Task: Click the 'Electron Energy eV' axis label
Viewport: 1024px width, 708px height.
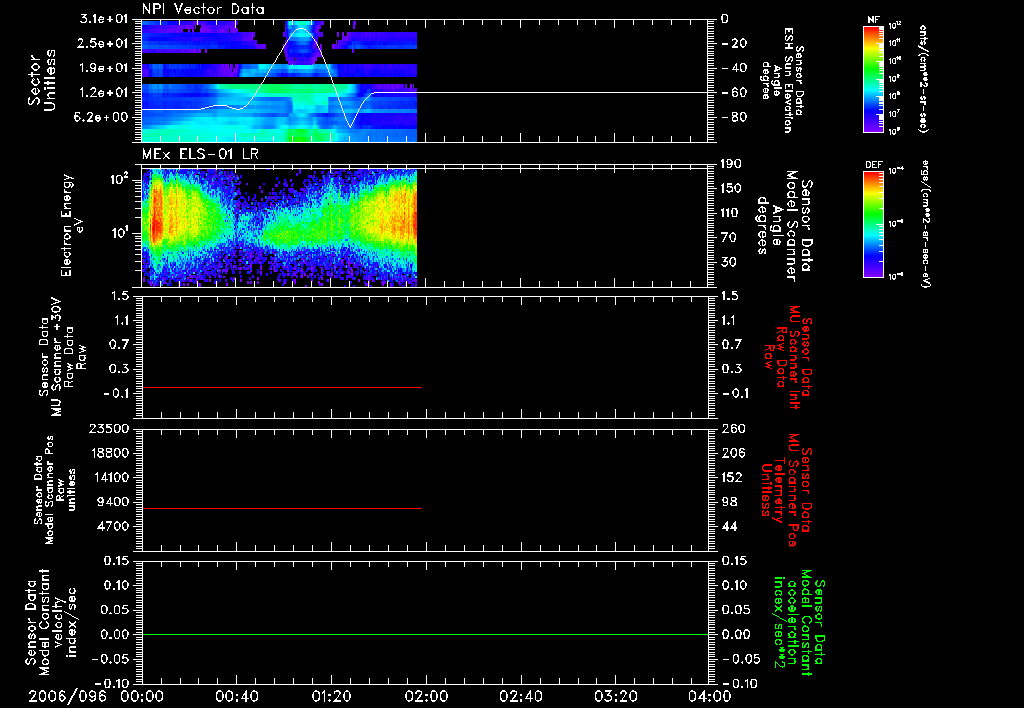Action: tap(72, 225)
